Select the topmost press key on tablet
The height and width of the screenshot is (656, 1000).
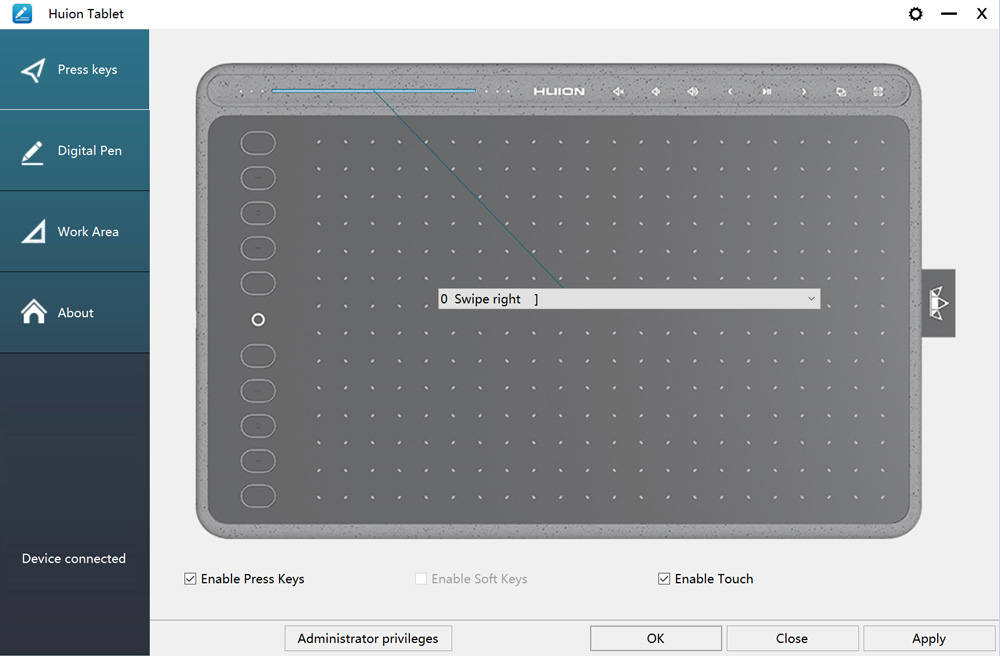point(258,143)
